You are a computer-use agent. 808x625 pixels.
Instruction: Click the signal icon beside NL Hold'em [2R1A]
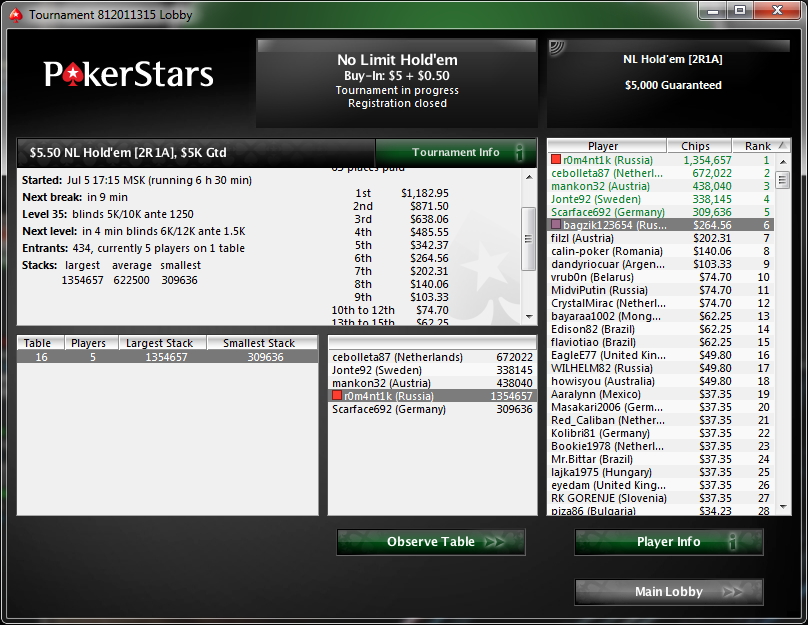(x=557, y=47)
